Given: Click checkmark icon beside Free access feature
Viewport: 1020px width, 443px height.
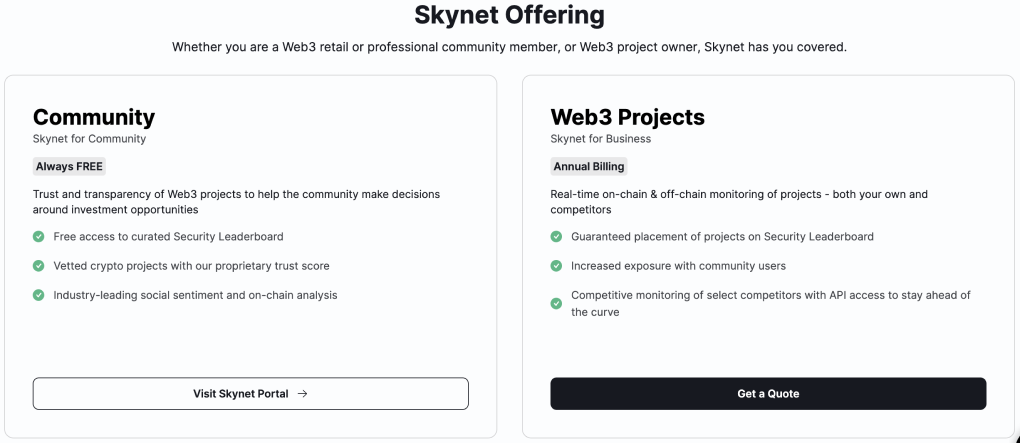Looking at the screenshot, I should (x=38, y=237).
